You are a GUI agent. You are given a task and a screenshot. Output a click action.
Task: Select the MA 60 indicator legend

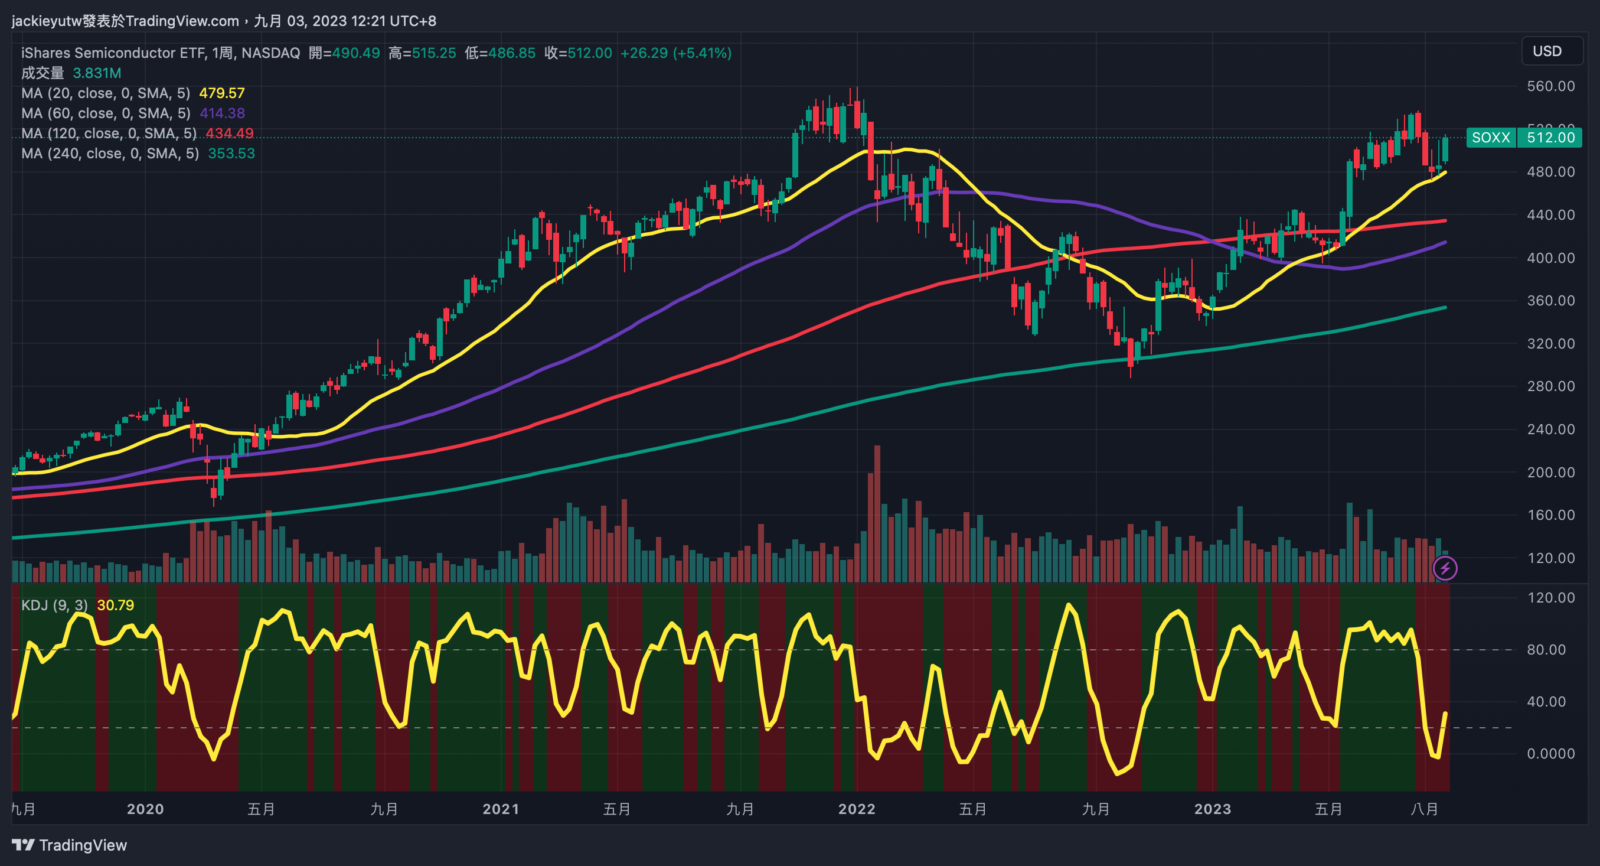105,113
